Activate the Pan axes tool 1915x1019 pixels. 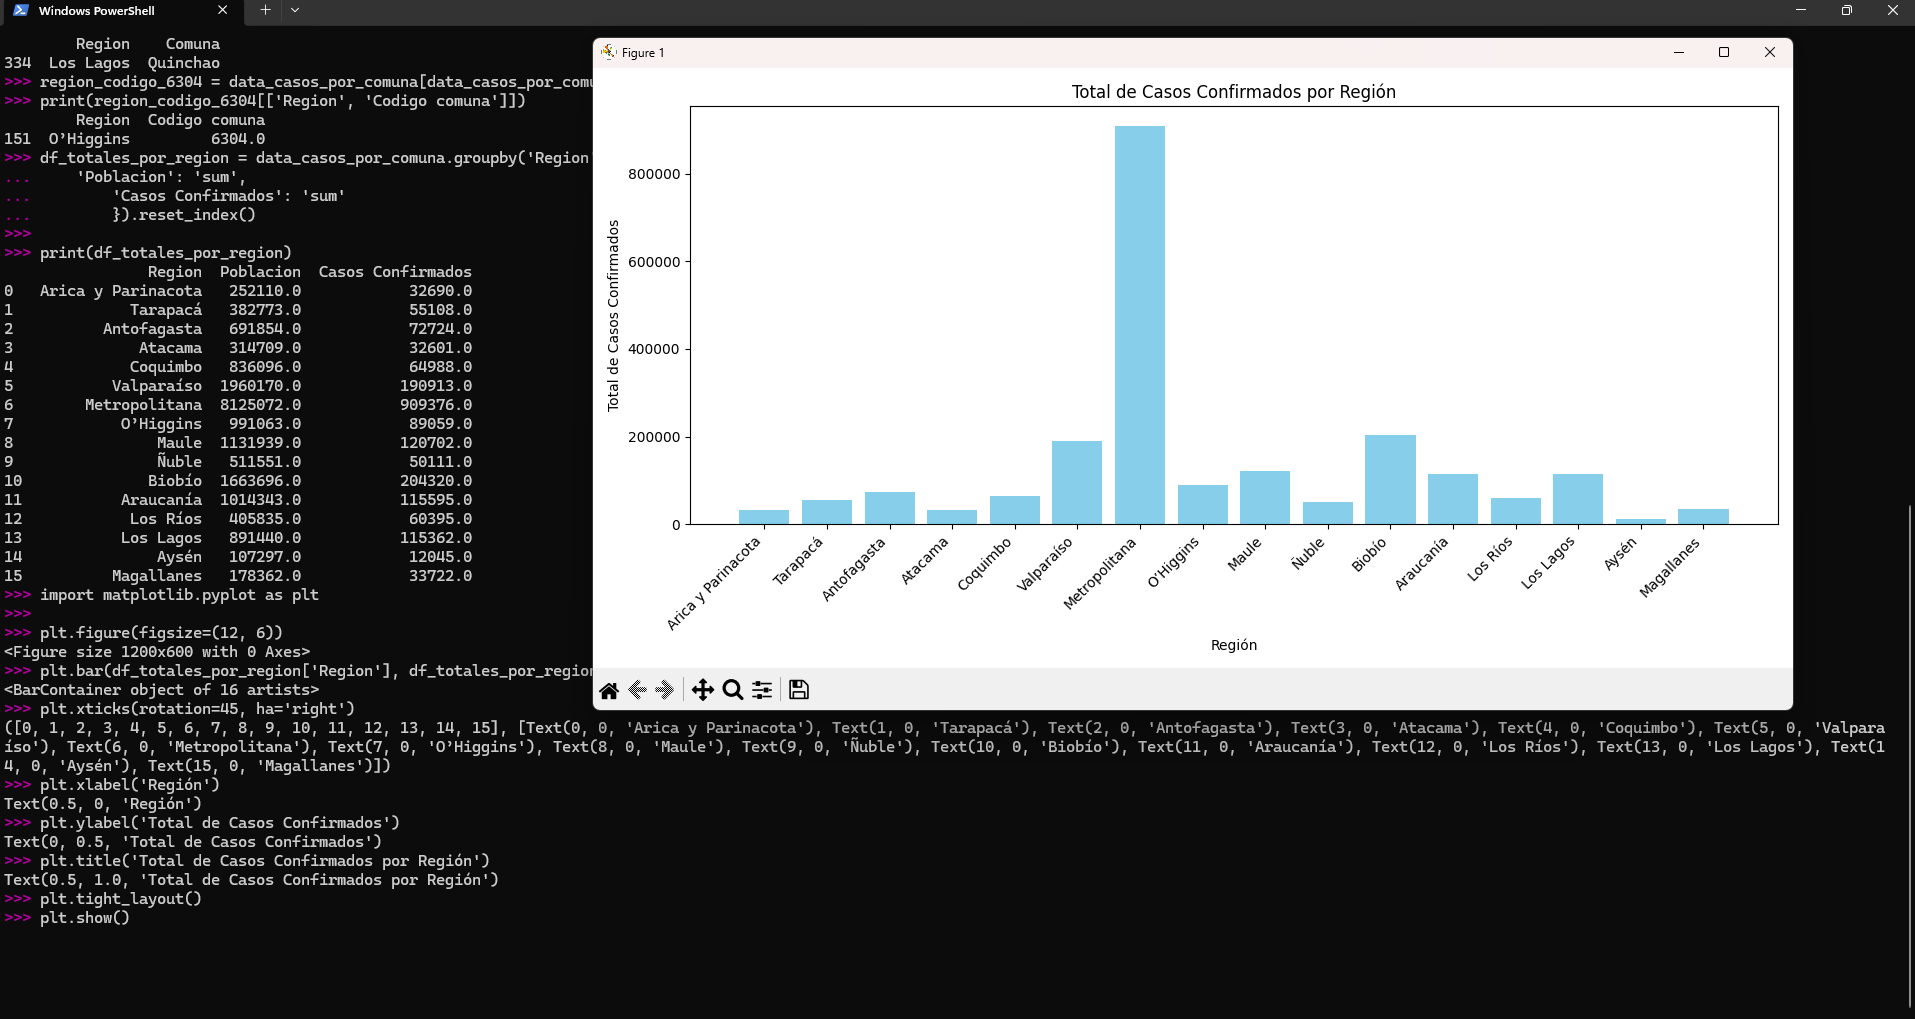pyautogui.click(x=703, y=690)
